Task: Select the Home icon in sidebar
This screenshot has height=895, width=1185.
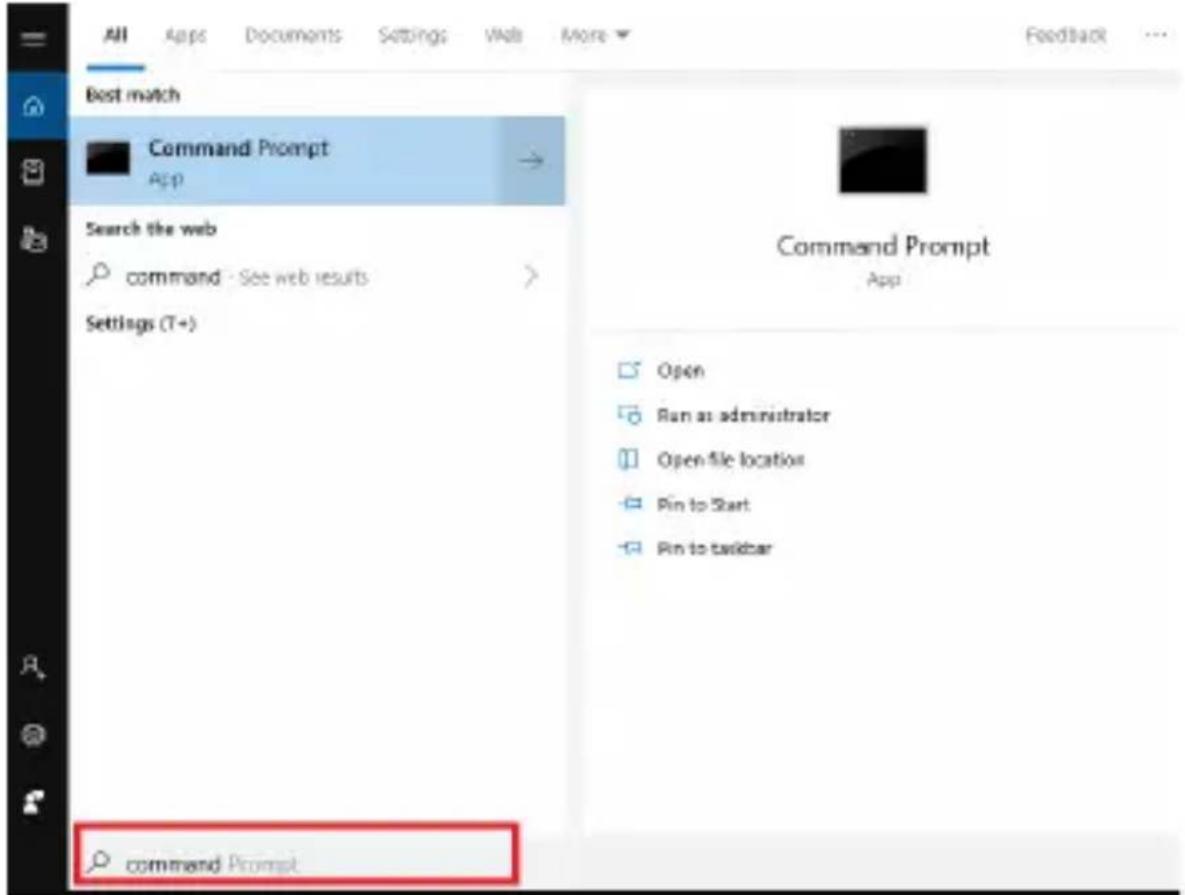Action: (x=33, y=106)
